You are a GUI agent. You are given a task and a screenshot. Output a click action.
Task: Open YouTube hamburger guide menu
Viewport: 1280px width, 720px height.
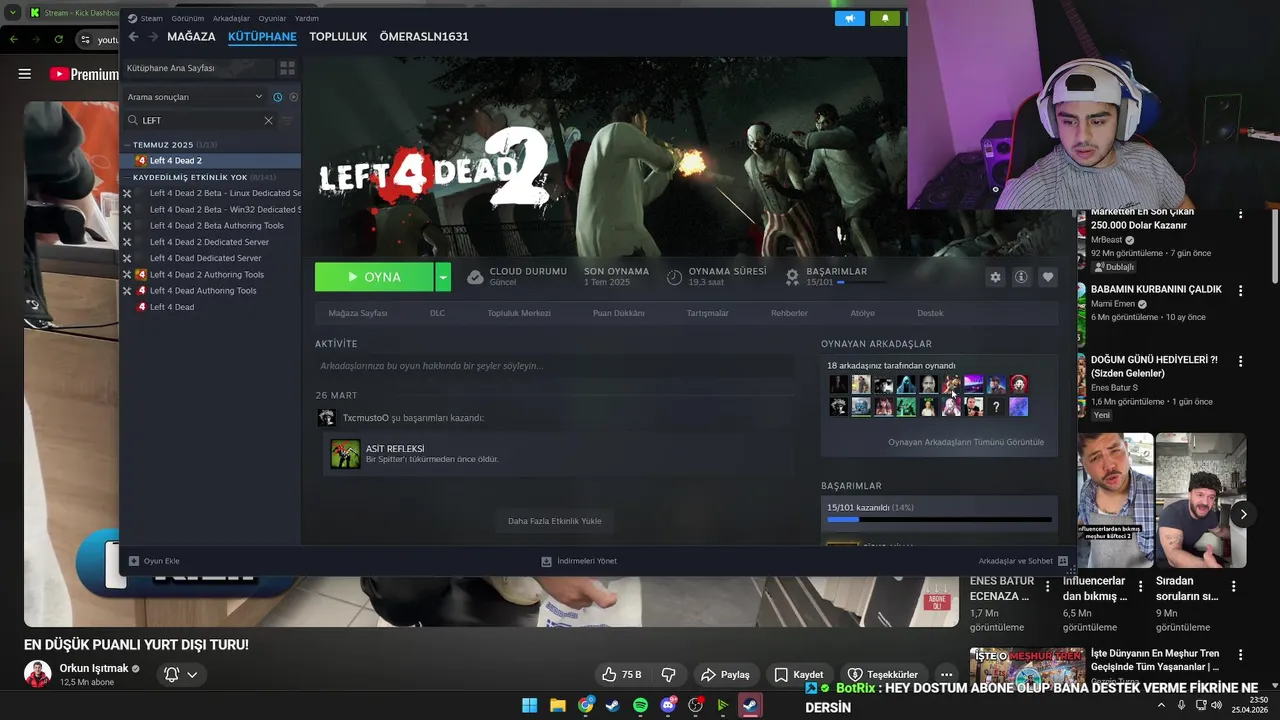(25, 74)
